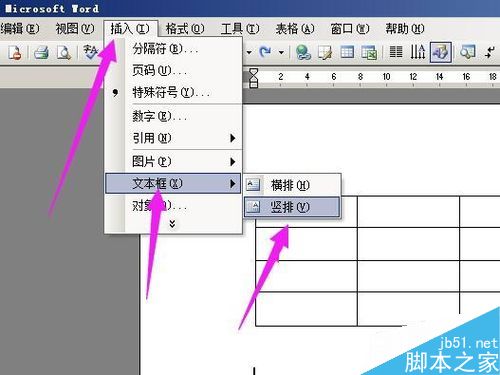Viewport: 500px width, 375px height.
Task: Open the 表格 (Table) menu
Action: point(295,29)
